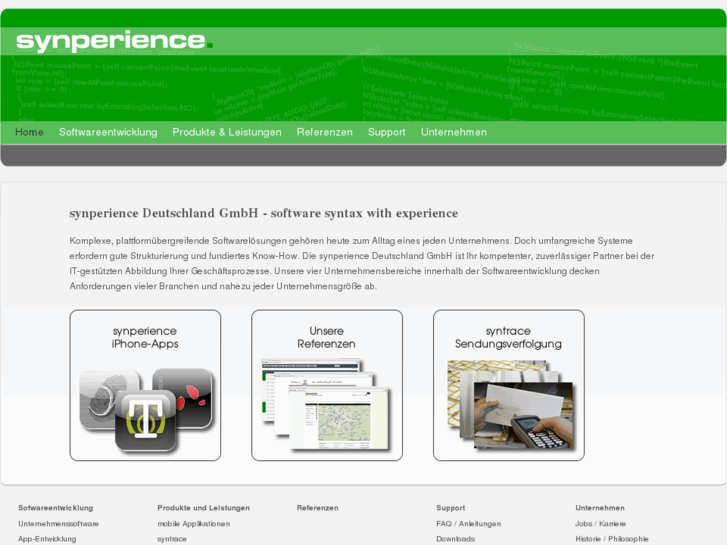Open the mobile Applikationen footer link
This screenshot has width=727, height=545.
coord(194,524)
